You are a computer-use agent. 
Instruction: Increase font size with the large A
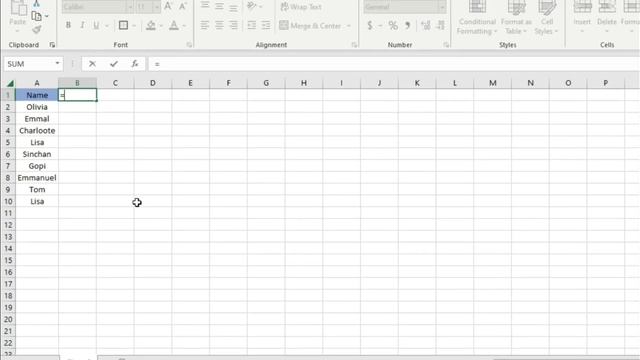[168, 6]
